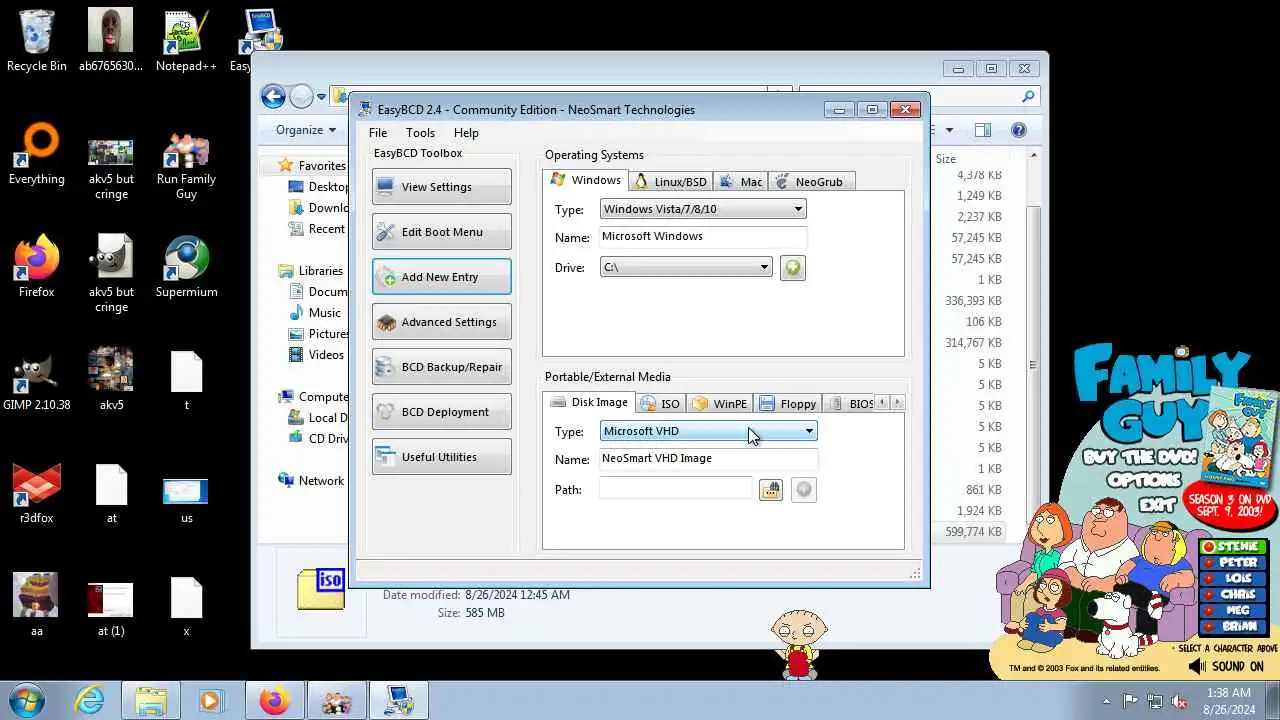Click Peter in Family Guy character list
1280x720 pixels.
[1234, 563]
